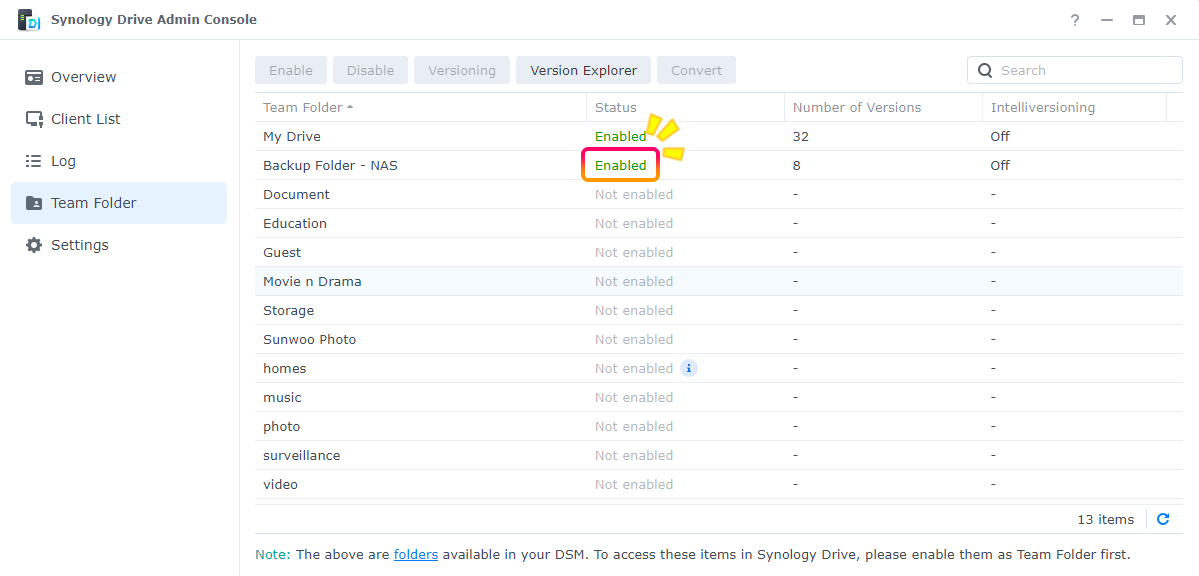1199x576 pixels.
Task: Select the Document folder row
Action: [719, 194]
